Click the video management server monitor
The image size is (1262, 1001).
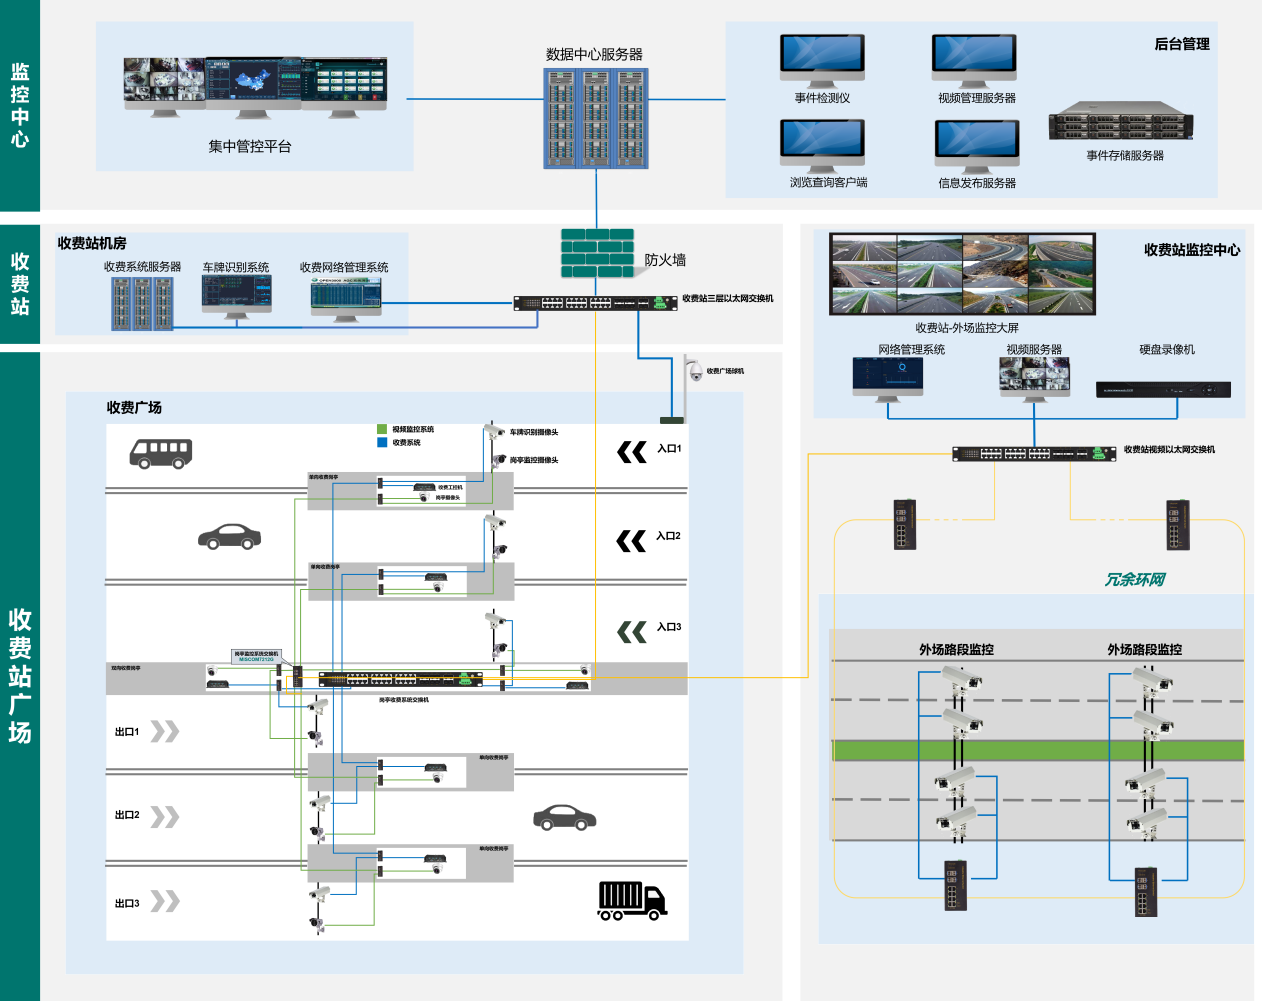point(974,60)
